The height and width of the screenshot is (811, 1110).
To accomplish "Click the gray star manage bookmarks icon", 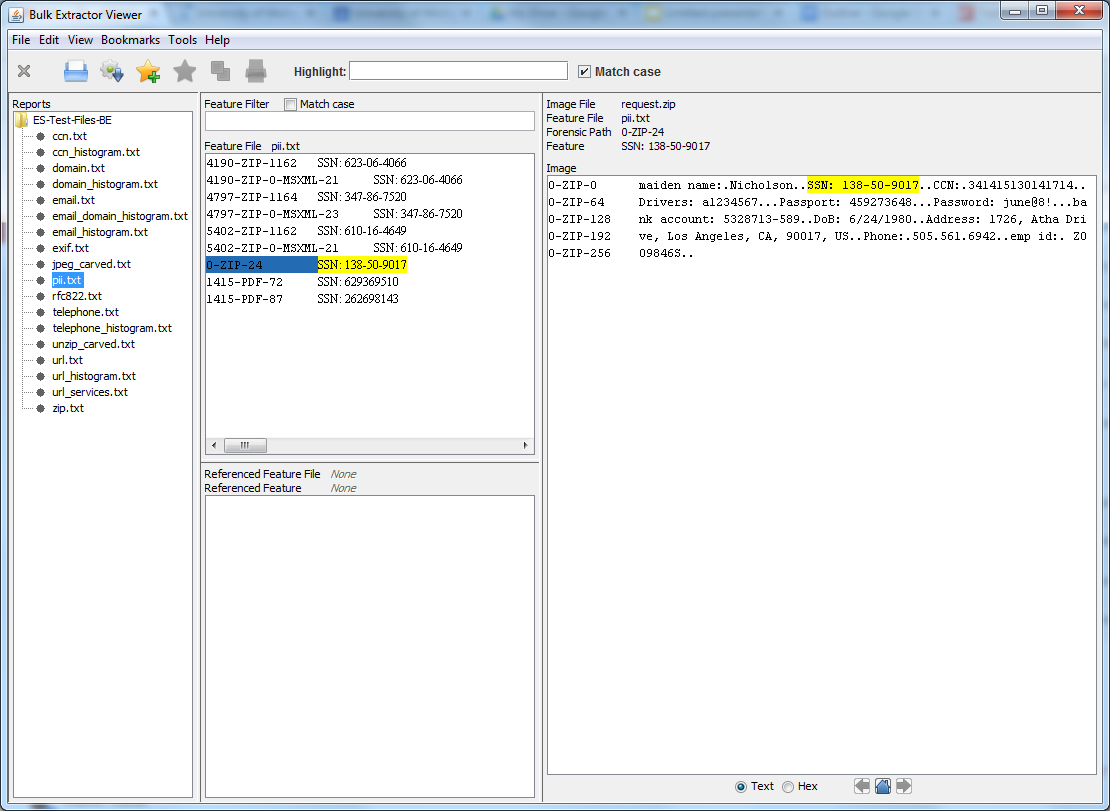I will [184, 71].
